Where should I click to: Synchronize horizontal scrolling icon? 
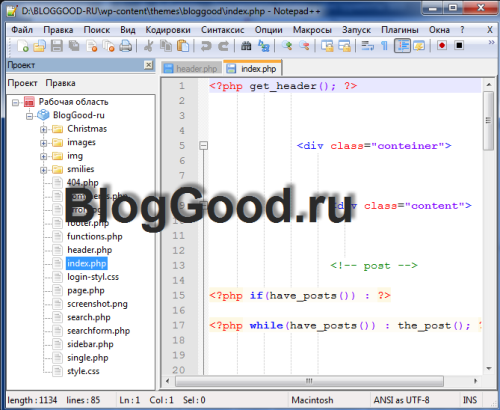coord(344,46)
